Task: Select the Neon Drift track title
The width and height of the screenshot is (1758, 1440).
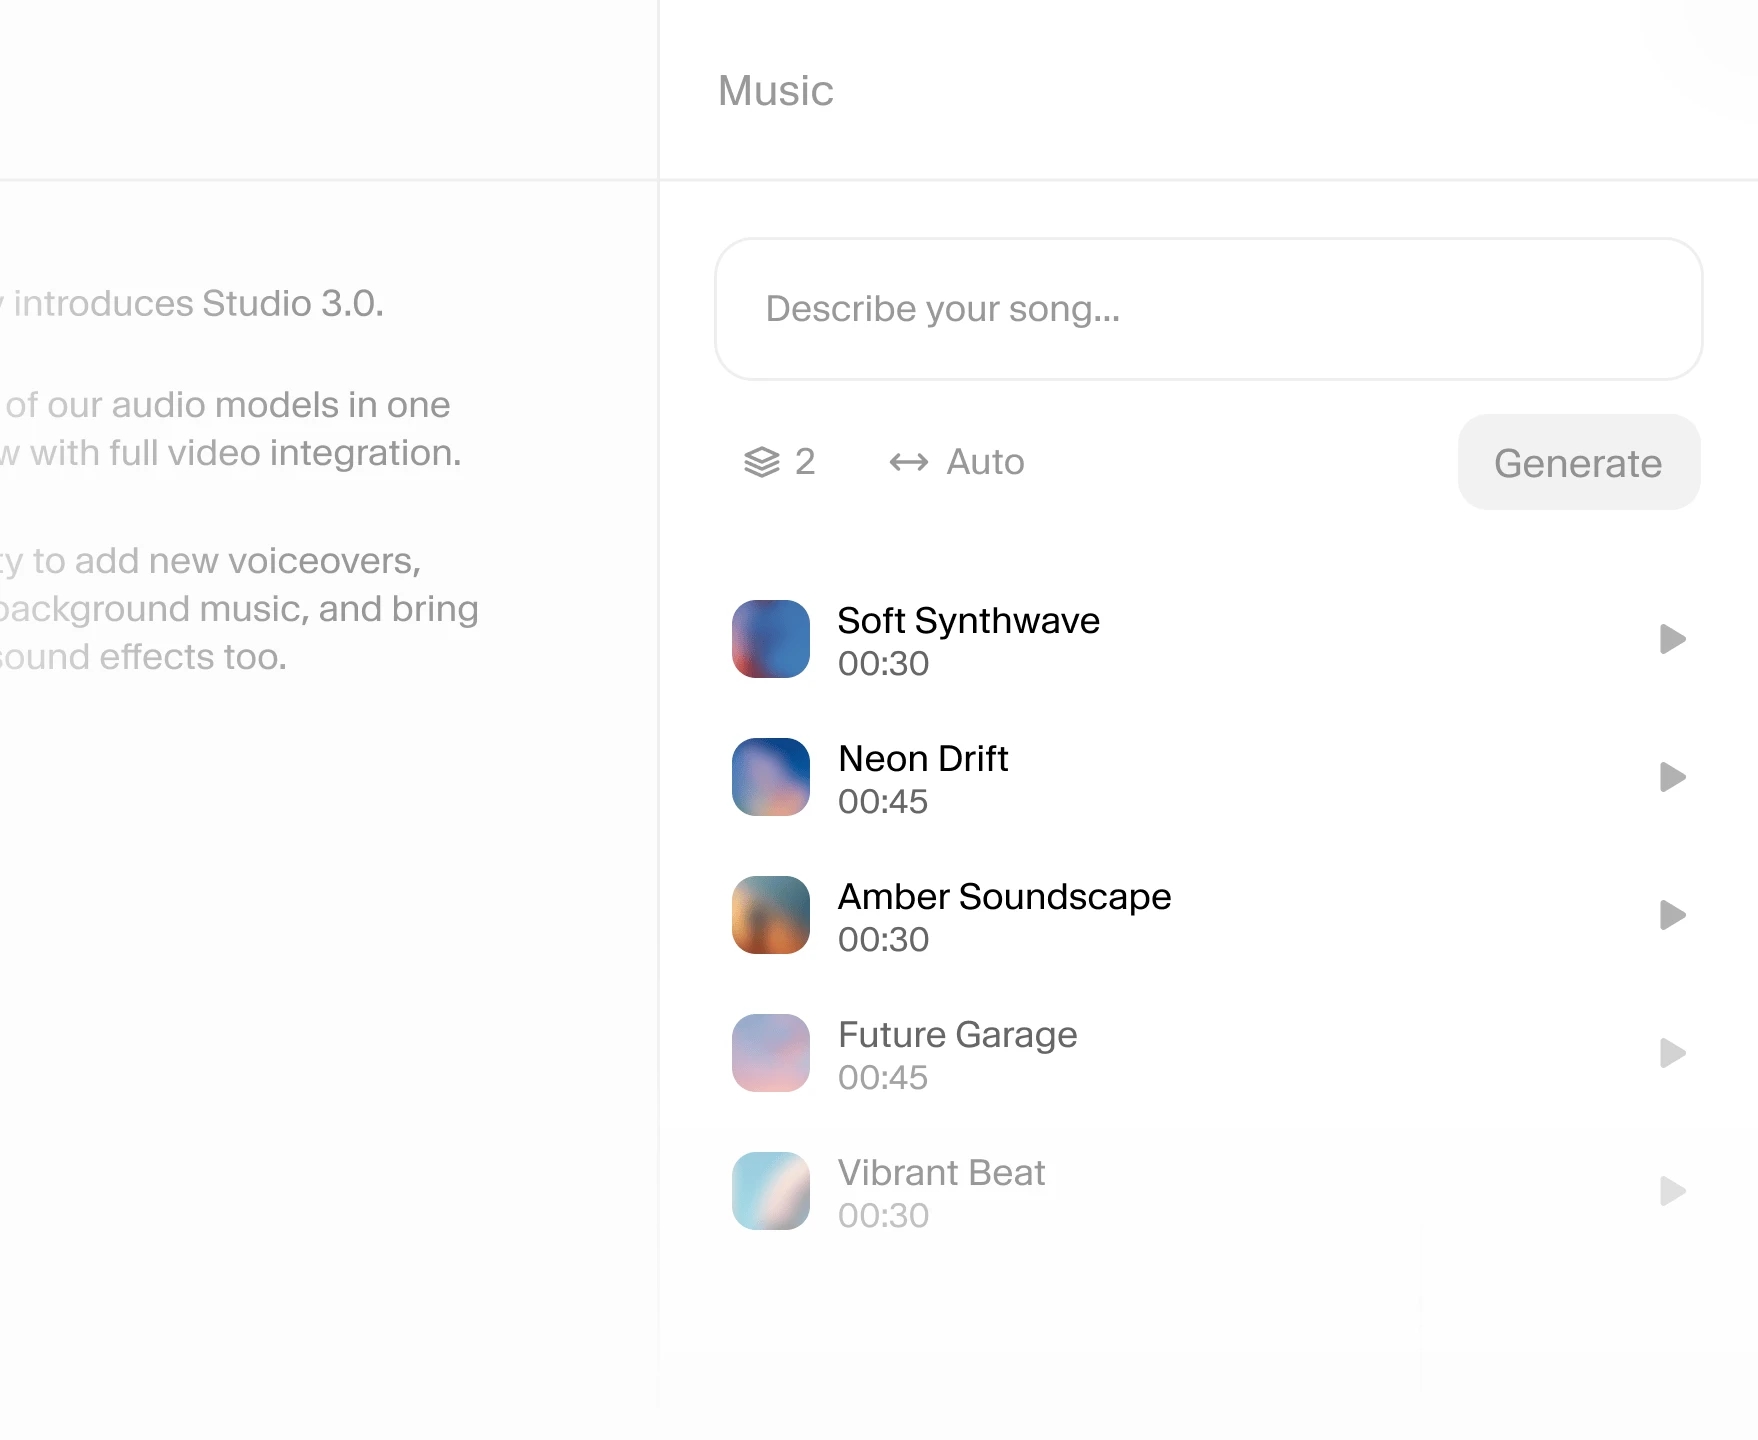Action: point(923,759)
